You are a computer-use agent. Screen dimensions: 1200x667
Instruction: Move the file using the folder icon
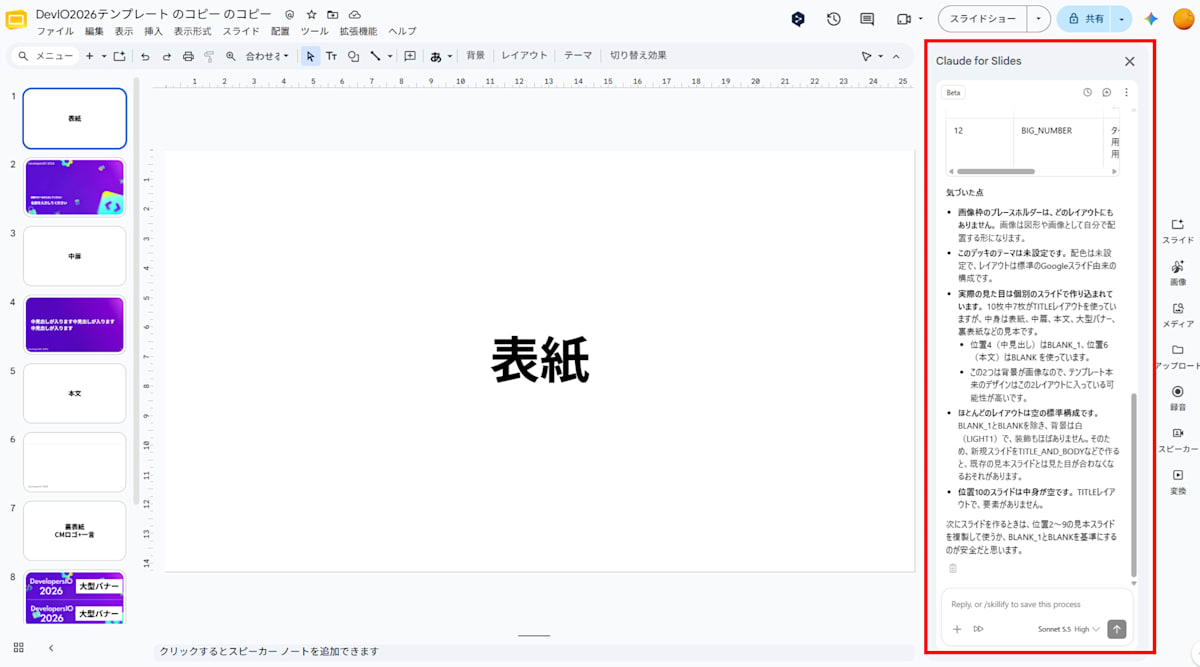(333, 15)
